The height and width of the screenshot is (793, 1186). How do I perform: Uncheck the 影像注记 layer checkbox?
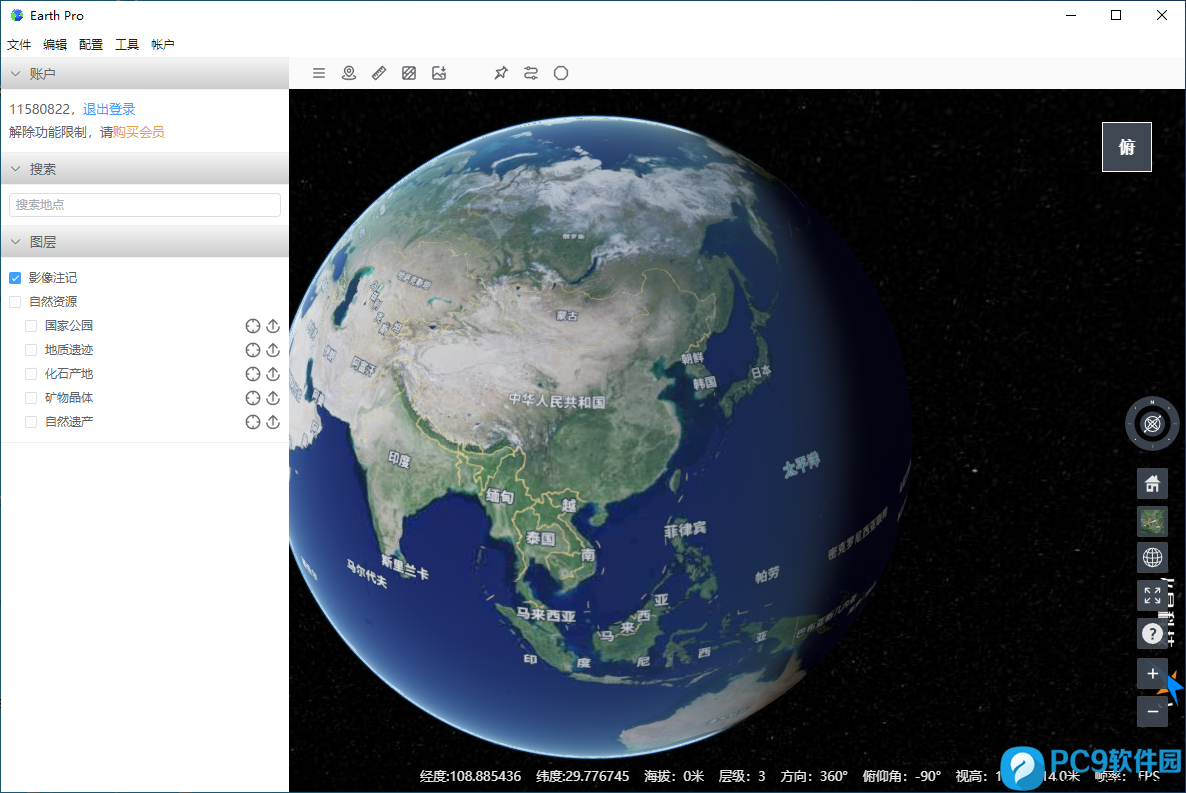pos(15,278)
